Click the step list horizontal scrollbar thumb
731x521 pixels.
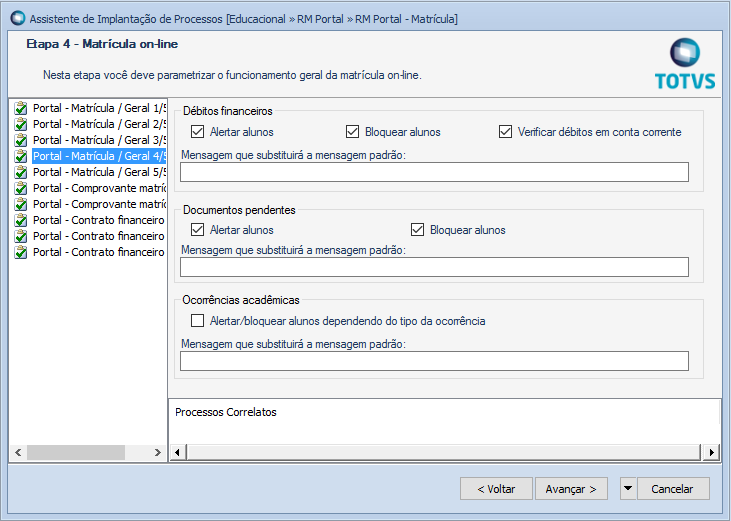pyautogui.click(x=76, y=452)
